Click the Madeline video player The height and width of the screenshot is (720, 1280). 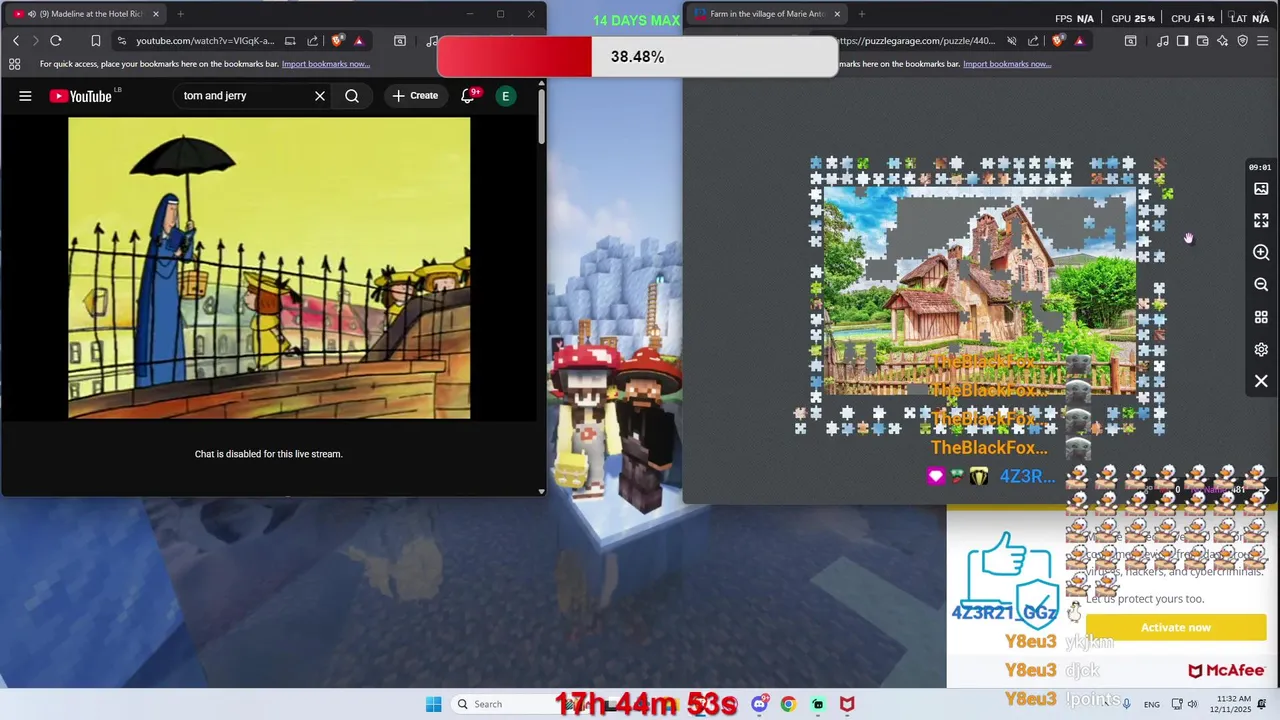pos(269,268)
